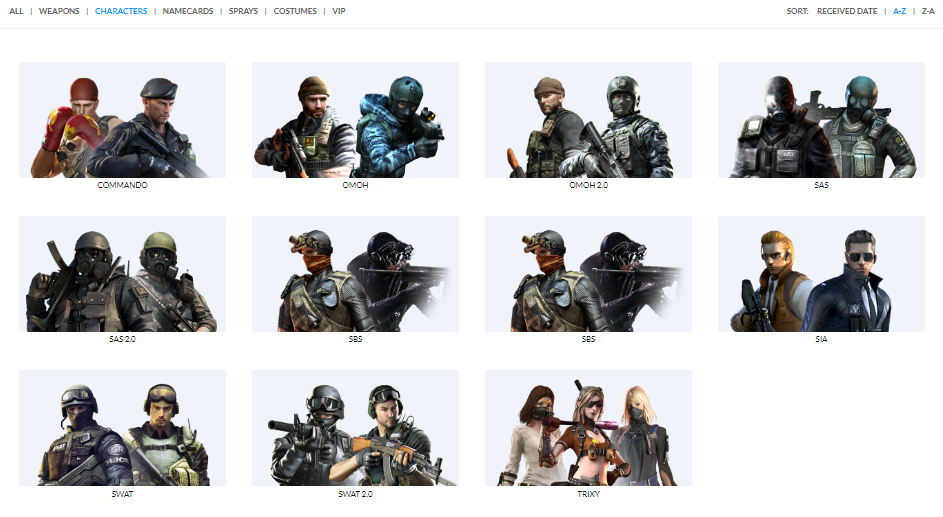This screenshot has height=517, width=943.
Task: Click the TRIXY caption text
Action: (588, 494)
